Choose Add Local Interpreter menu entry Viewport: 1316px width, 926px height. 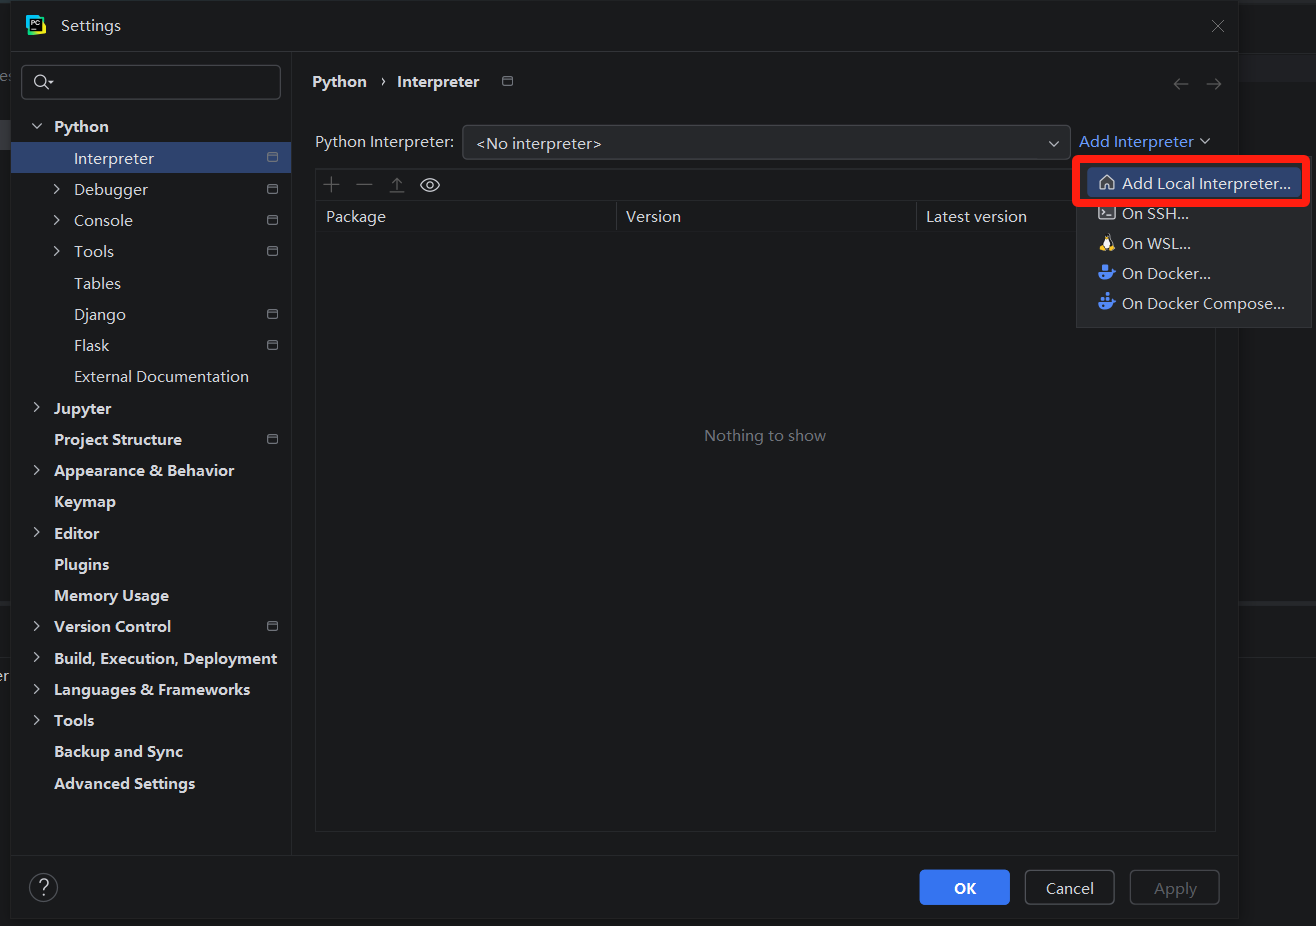pyautogui.click(x=1194, y=183)
